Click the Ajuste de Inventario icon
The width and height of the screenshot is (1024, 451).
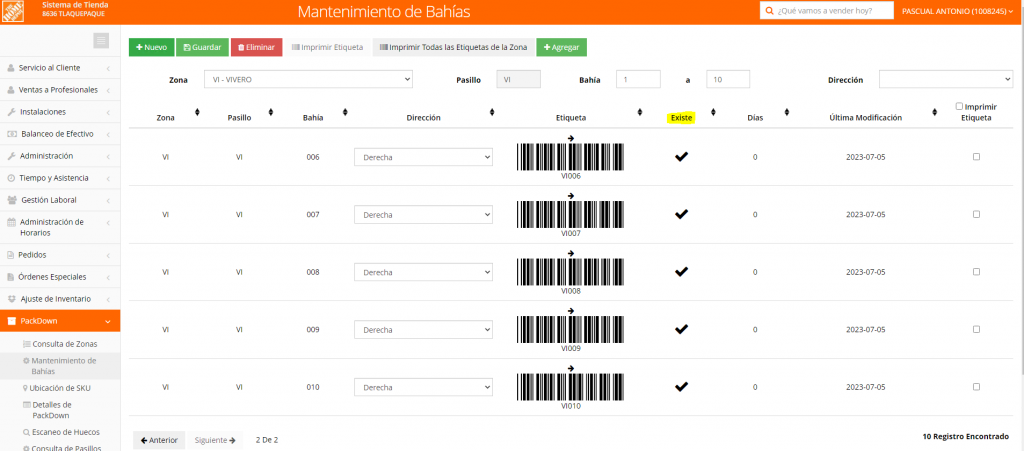pyautogui.click(x=11, y=299)
